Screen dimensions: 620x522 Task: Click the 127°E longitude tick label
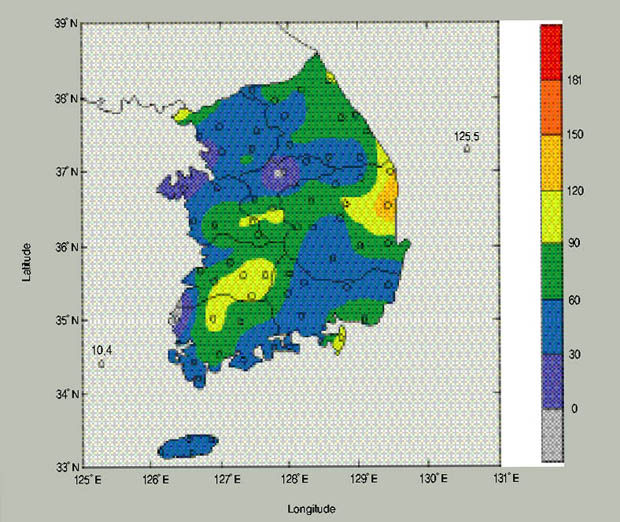[x=227, y=479]
